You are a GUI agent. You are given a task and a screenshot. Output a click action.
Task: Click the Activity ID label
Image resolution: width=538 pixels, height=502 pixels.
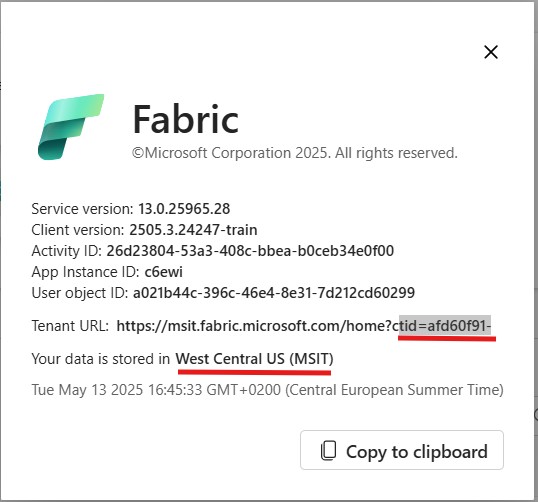pyautogui.click(x=67, y=251)
